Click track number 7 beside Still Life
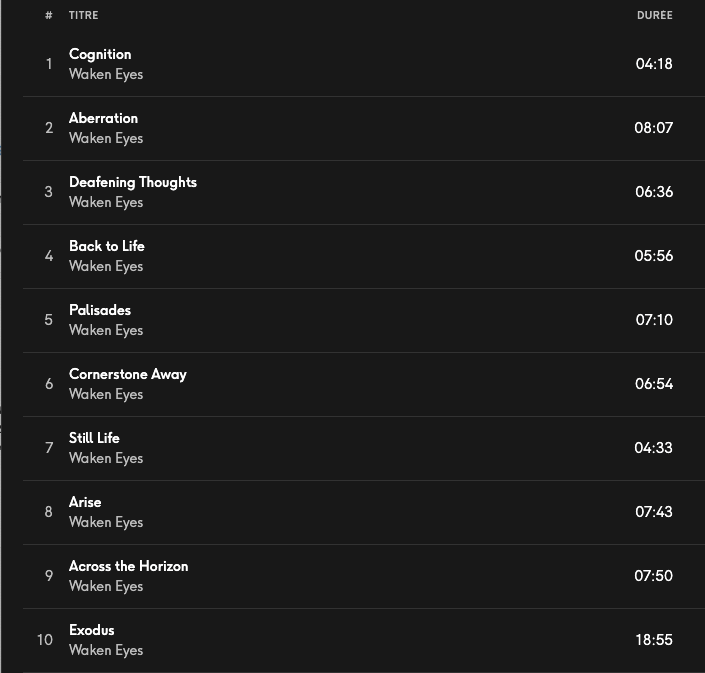The width and height of the screenshot is (705, 673). 48,448
